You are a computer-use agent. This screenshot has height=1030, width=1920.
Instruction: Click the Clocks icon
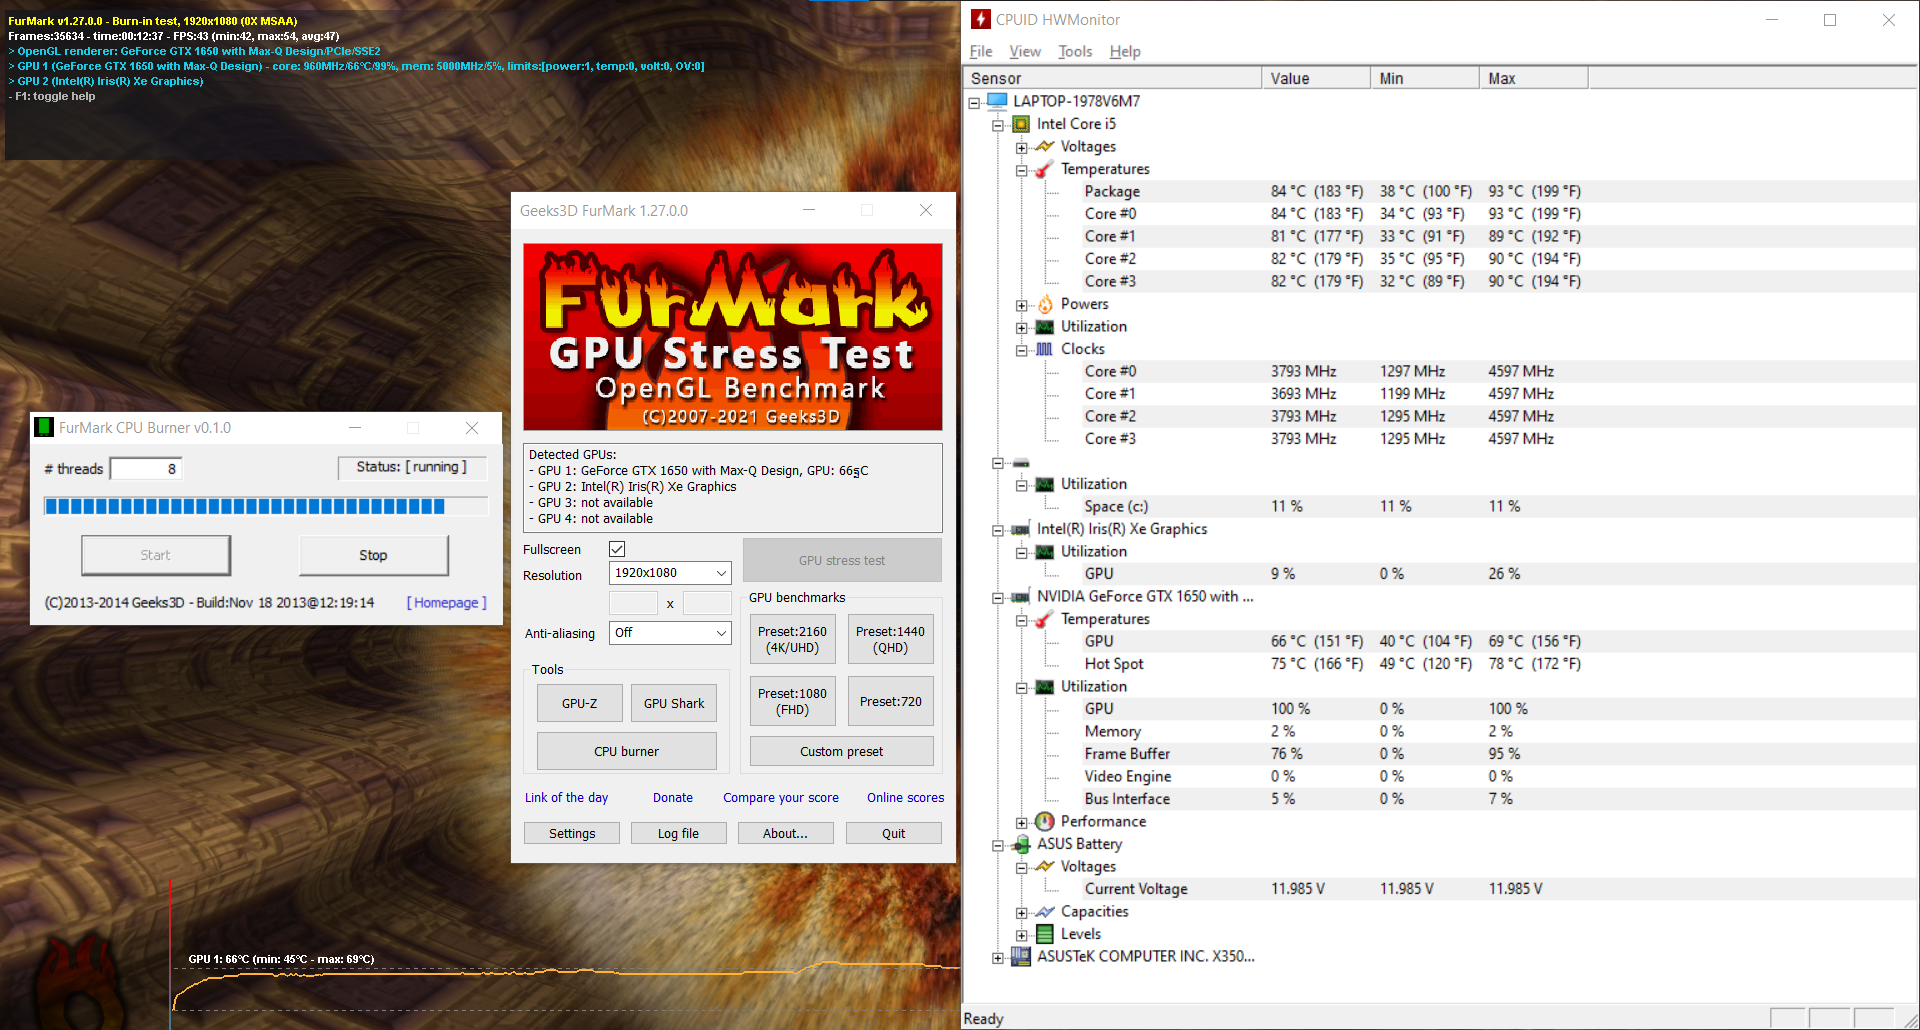pos(1045,349)
